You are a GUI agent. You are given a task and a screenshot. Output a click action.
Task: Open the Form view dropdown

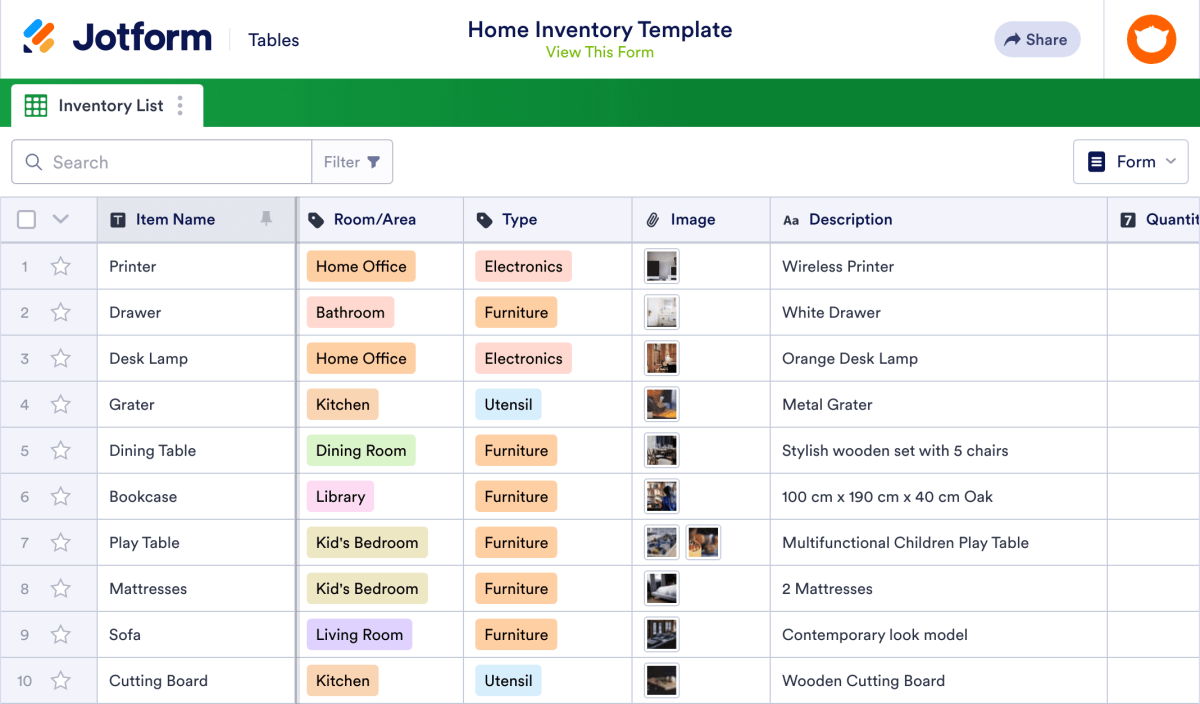tap(1130, 161)
